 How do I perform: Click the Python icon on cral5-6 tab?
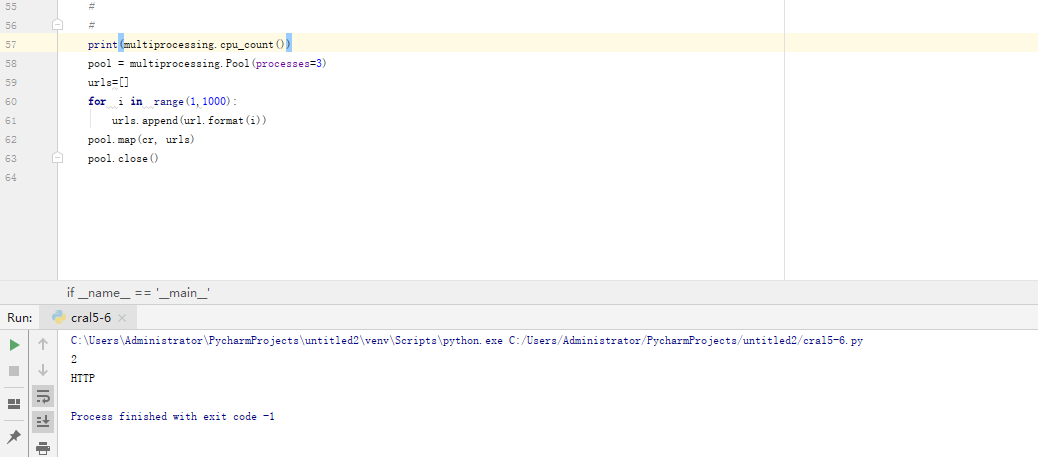[58, 317]
